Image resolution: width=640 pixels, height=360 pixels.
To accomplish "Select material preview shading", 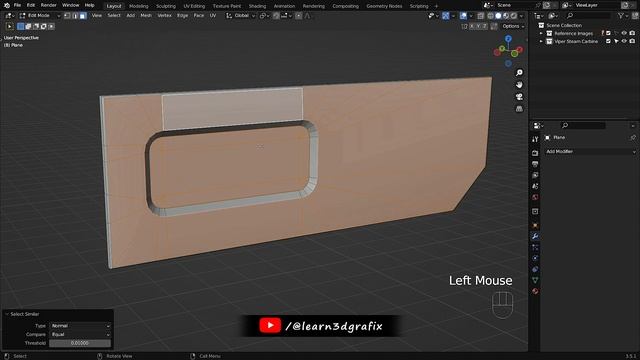I will coord(506,16).
